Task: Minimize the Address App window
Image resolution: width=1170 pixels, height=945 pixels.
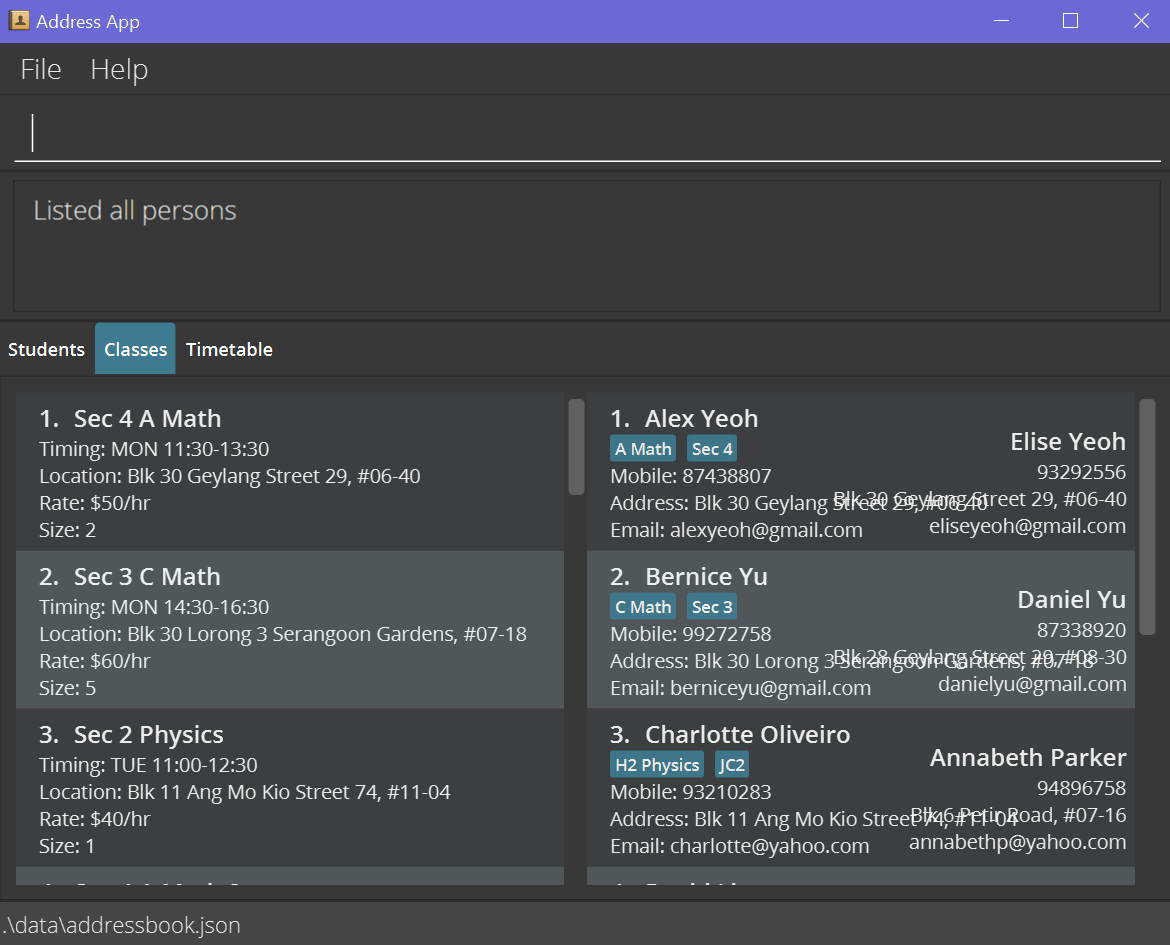Action: click(1001, 21)
